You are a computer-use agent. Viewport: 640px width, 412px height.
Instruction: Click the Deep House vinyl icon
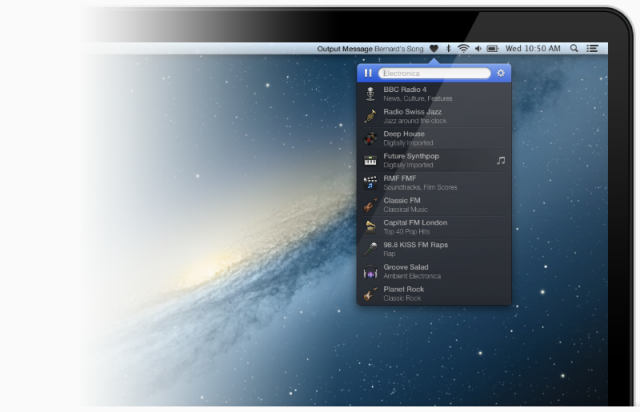[x=370, y=138]
